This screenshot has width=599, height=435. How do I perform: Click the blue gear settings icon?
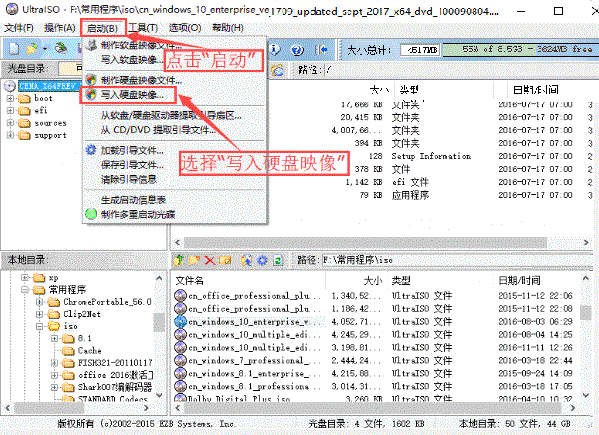pos(262,260)
